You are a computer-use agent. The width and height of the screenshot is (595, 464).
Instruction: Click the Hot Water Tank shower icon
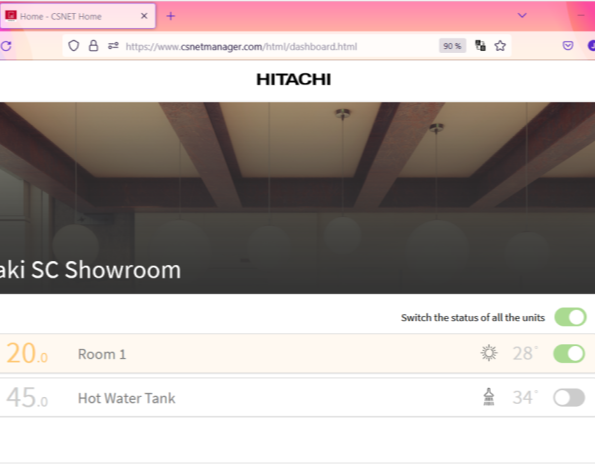pyautogui.click(x=489, y=397)
